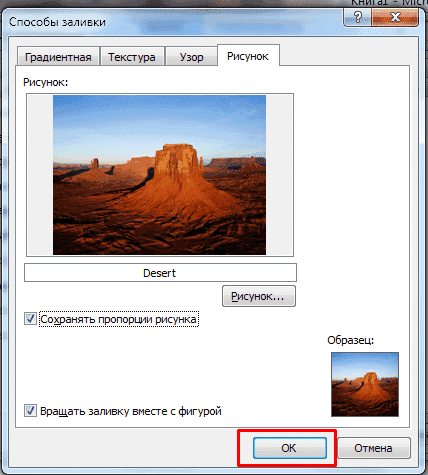Click the Desert picture name field
Image resolution: width=428 pixels, height=475 pixels.
click(160, 273)
